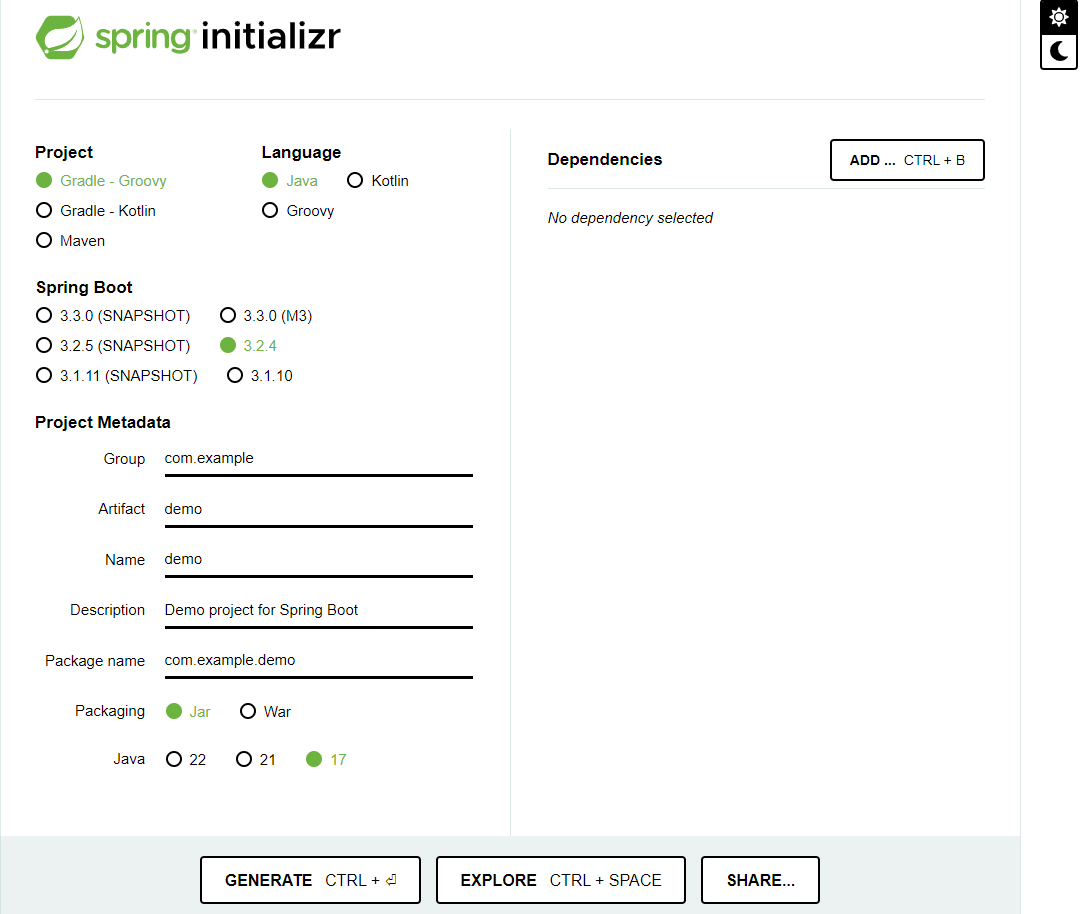Open the Share dialog

pyautogui.click(x=760, y=880)
